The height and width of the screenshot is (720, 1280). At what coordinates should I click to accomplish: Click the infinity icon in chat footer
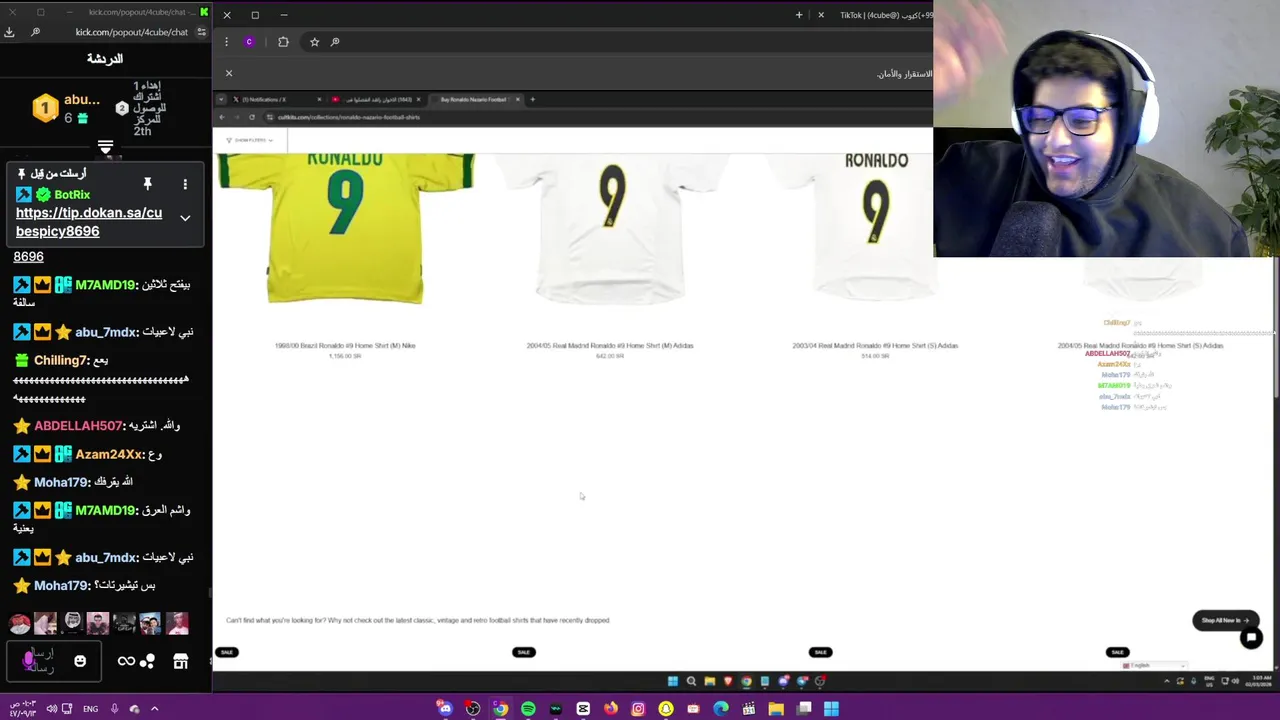click(126, 661)
